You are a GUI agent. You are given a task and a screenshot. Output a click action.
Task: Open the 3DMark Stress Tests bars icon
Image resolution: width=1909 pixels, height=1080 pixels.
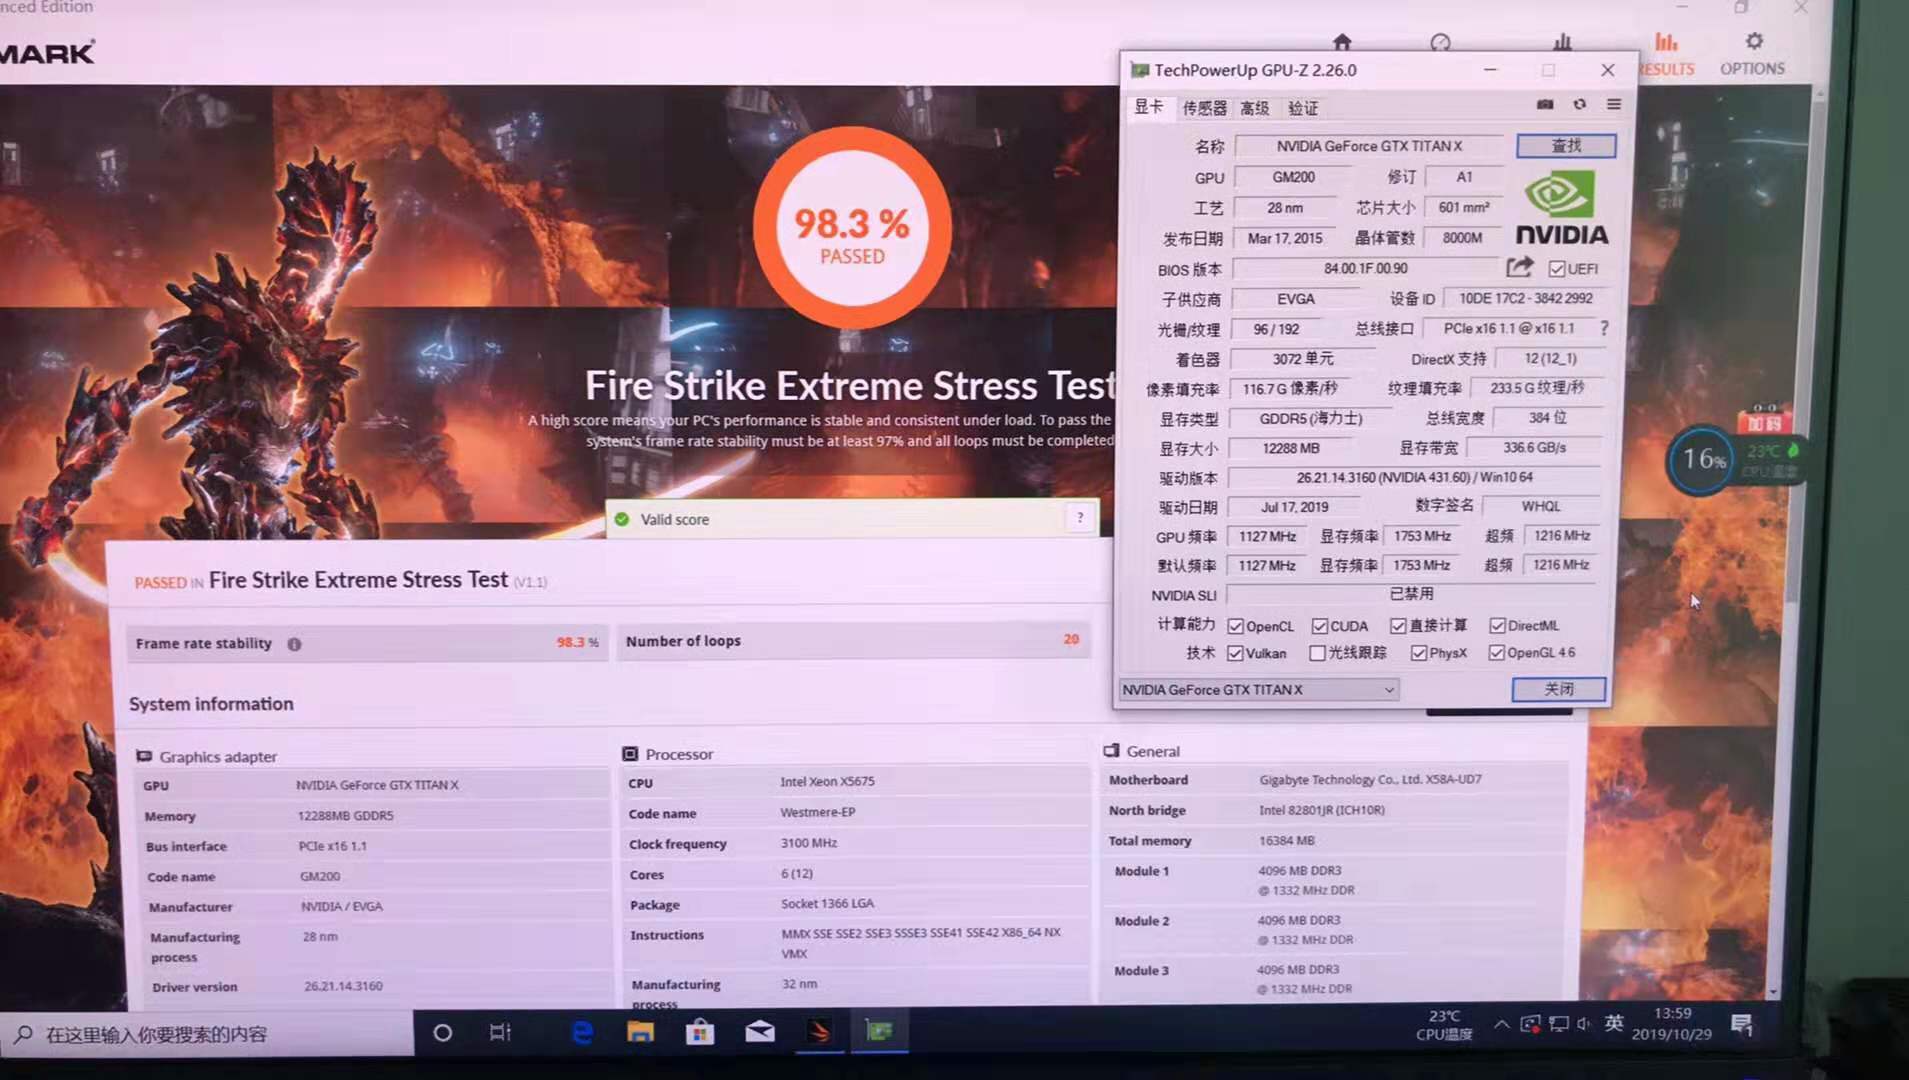[x=1562, y=42]
